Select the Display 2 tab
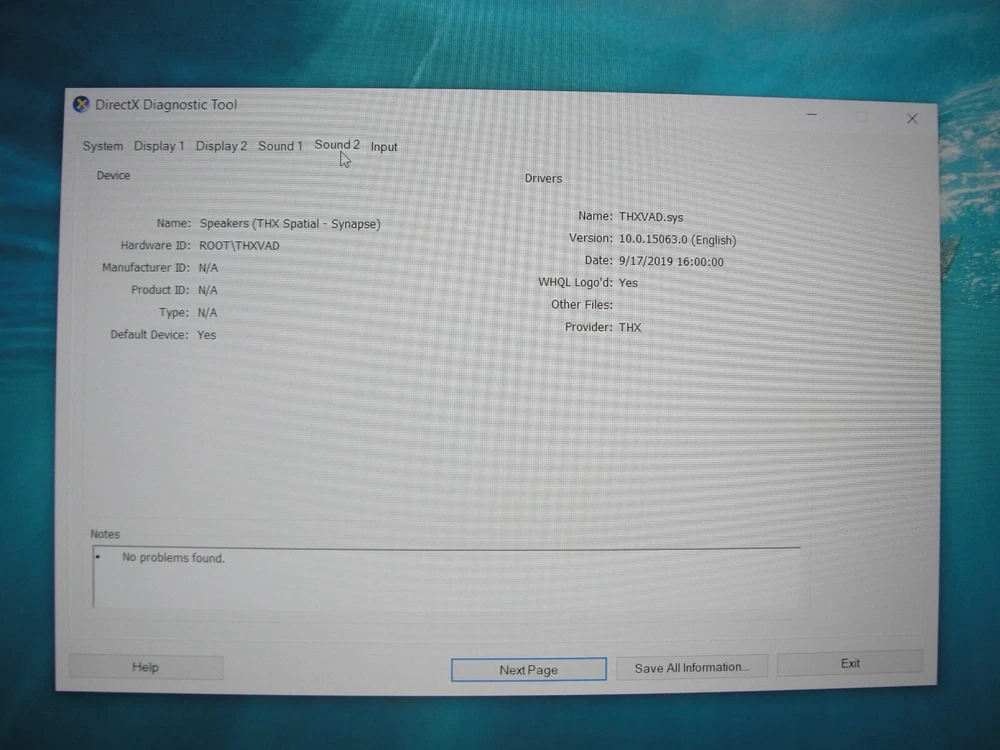The image size is (1000, 750). tap(221, 146)
